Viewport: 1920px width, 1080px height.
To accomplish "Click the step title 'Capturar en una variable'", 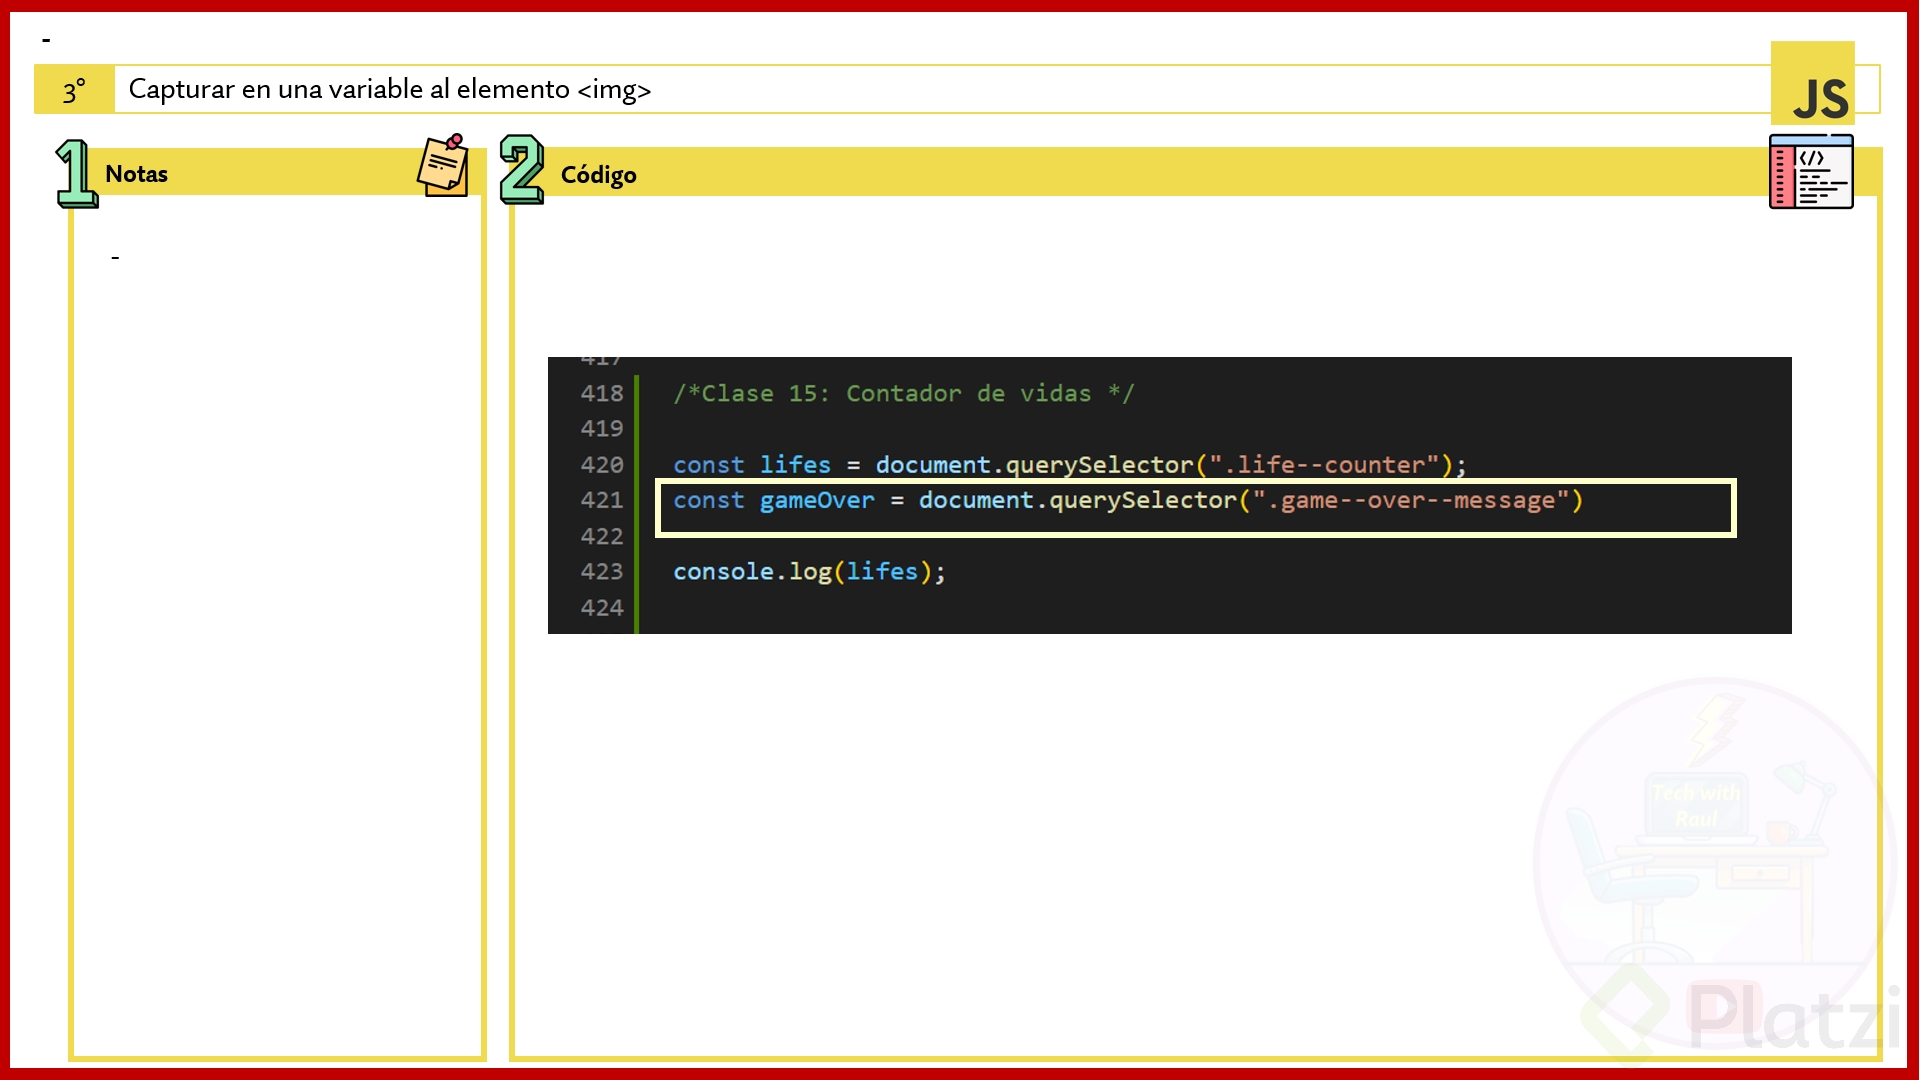I will click(390, 89).
